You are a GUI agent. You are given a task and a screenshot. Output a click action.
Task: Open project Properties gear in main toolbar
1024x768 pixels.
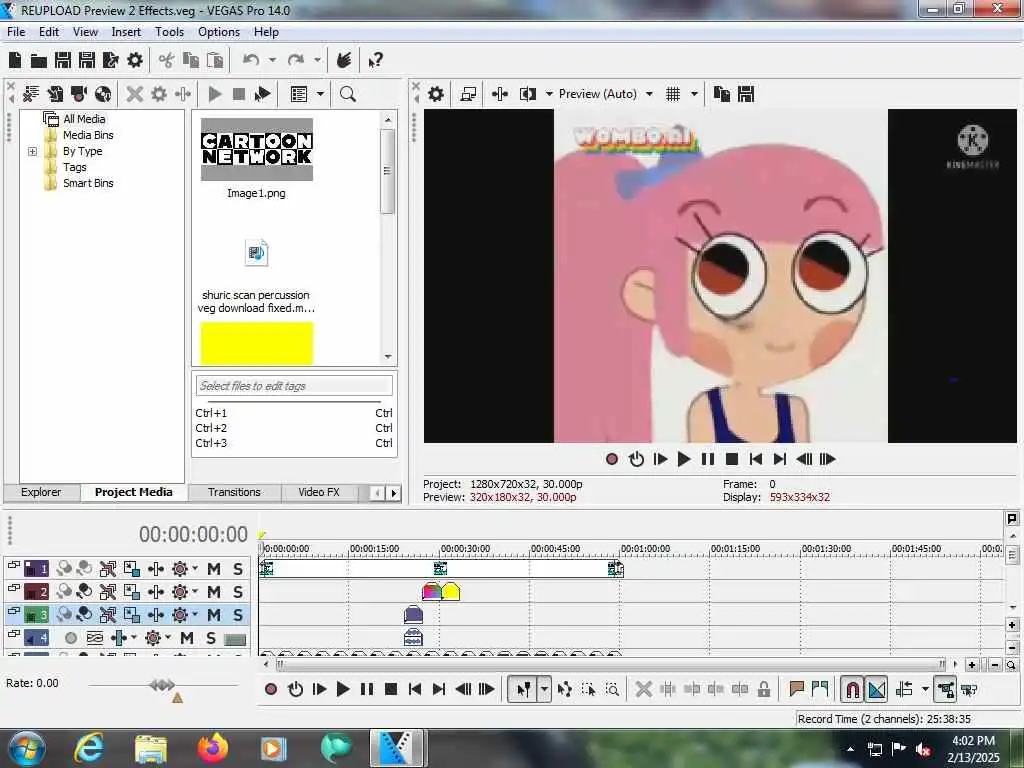(x=135, y=60)
